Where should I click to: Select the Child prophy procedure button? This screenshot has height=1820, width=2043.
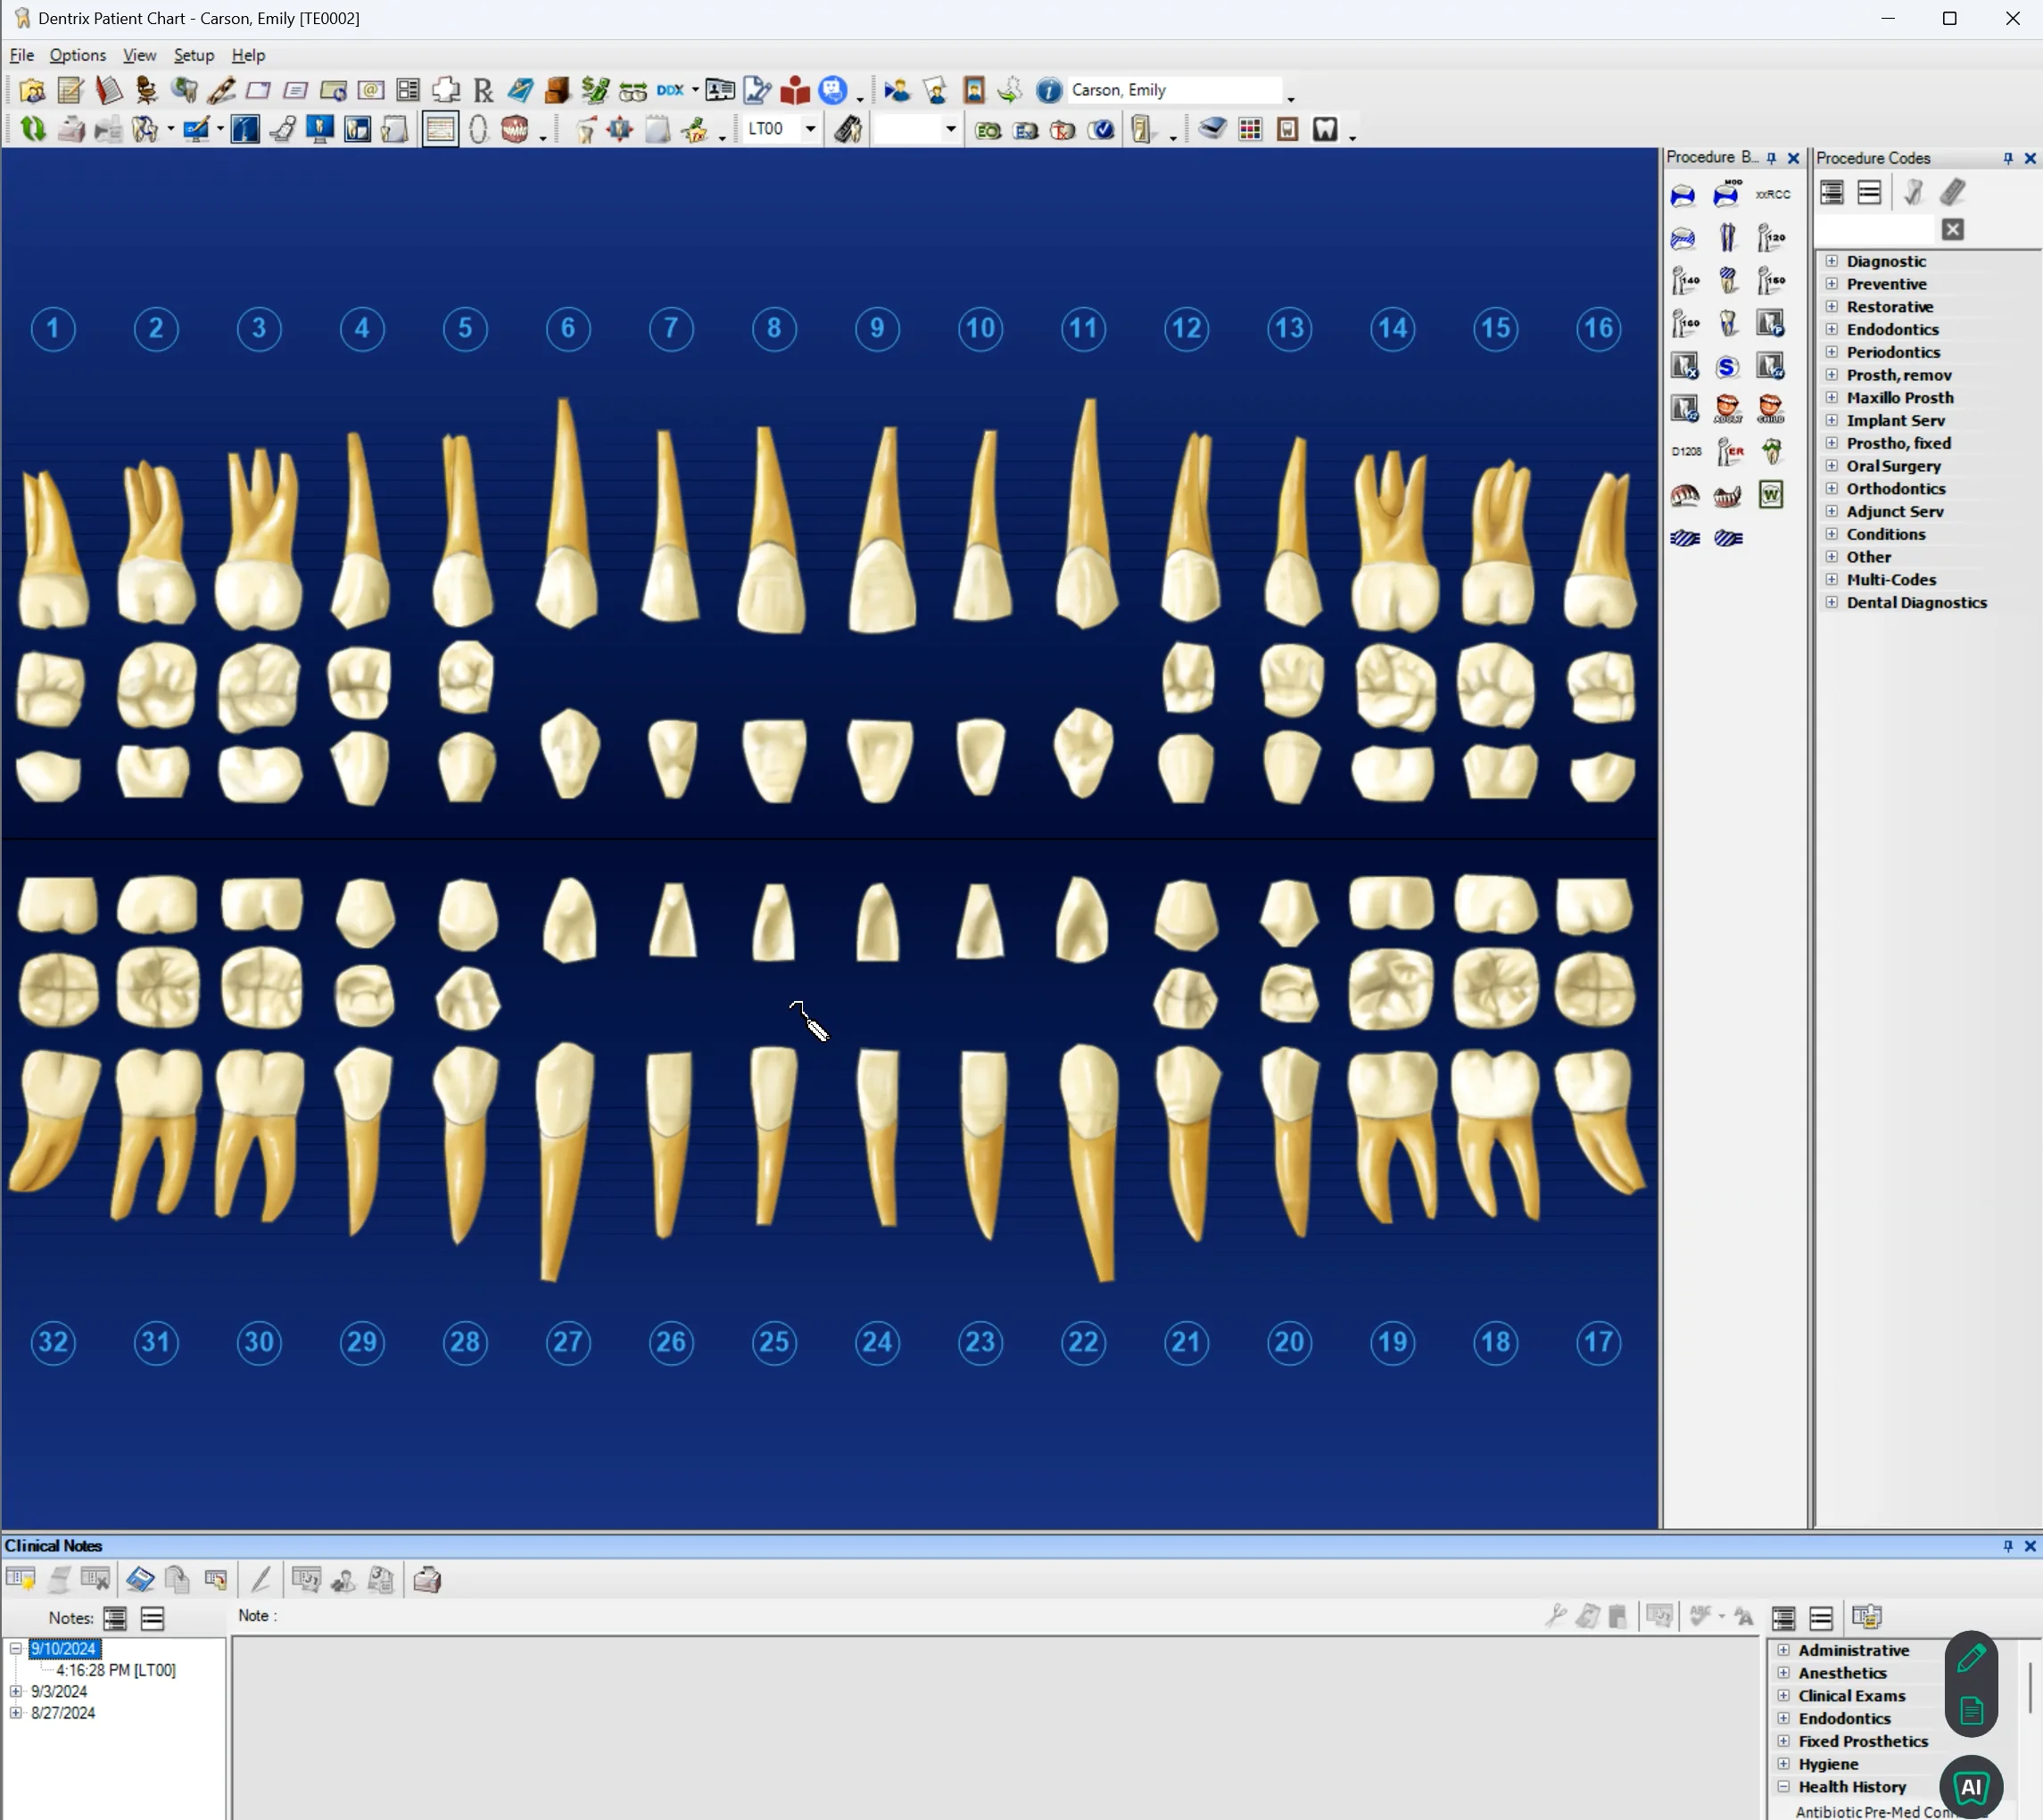tap(1772, 409)
